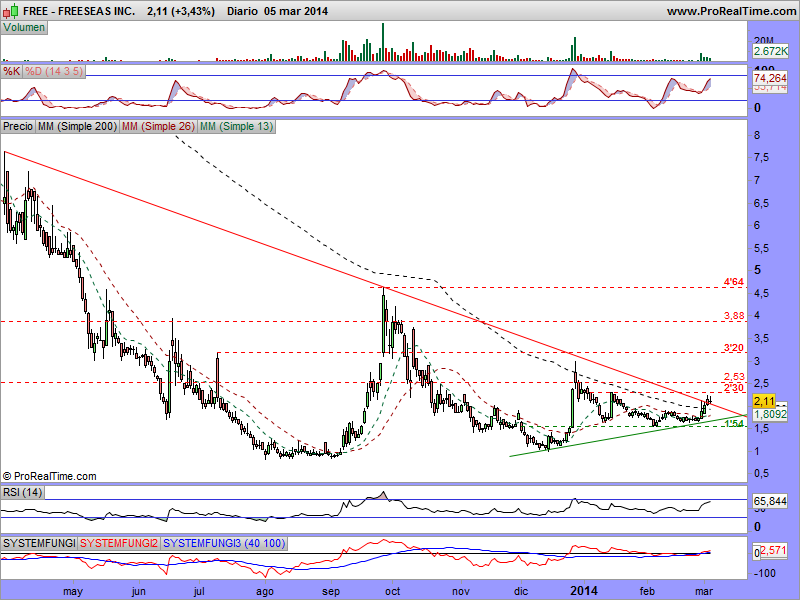The width and height of the screenshot is (800, 600).
Task: Click the 2014 year label on time axis
Action: (584, 591)
